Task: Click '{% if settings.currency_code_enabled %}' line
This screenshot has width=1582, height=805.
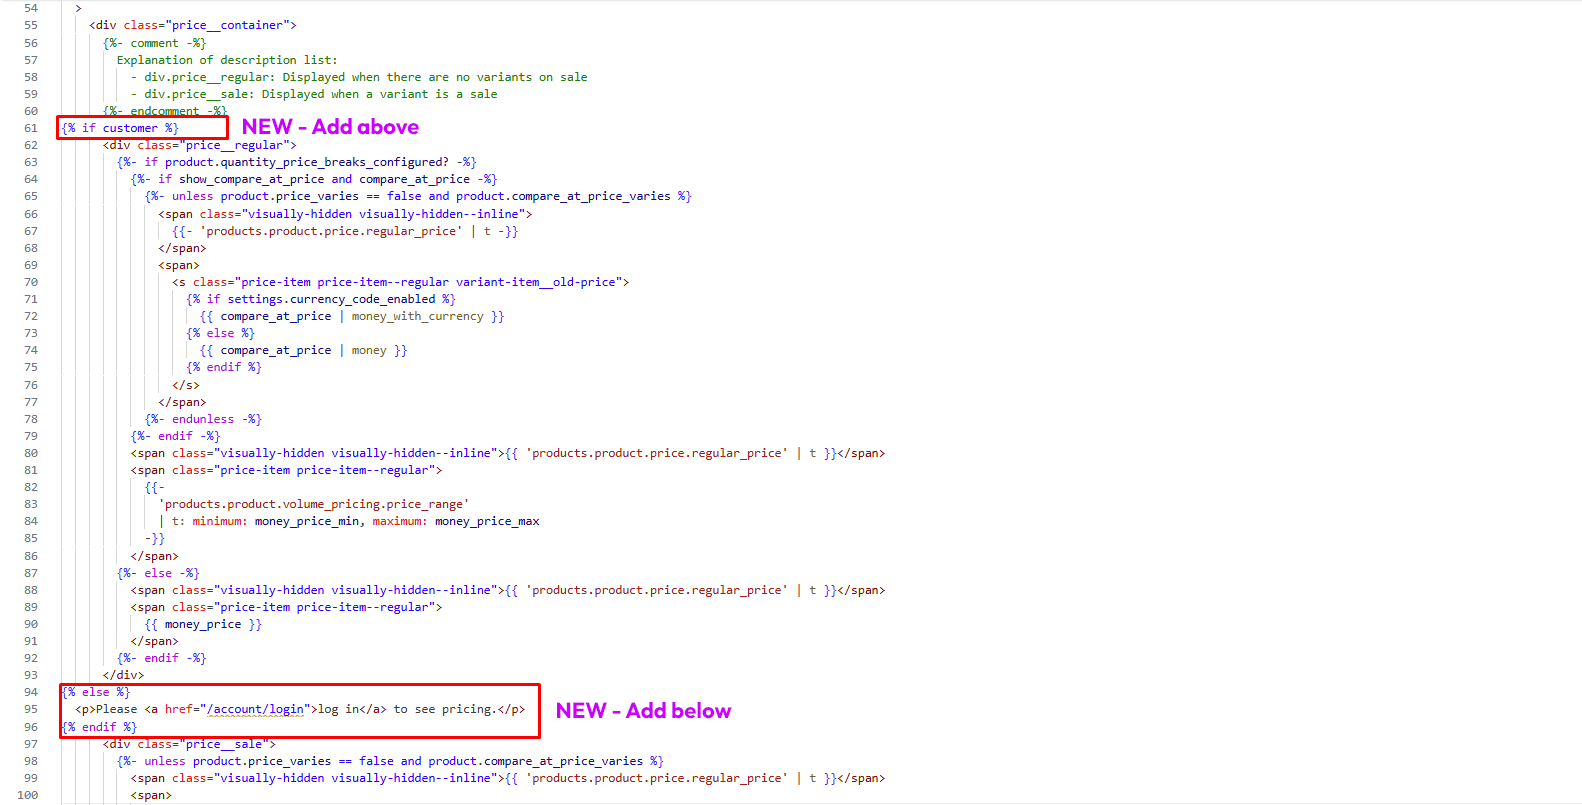Action: click(x=321, y=299)
